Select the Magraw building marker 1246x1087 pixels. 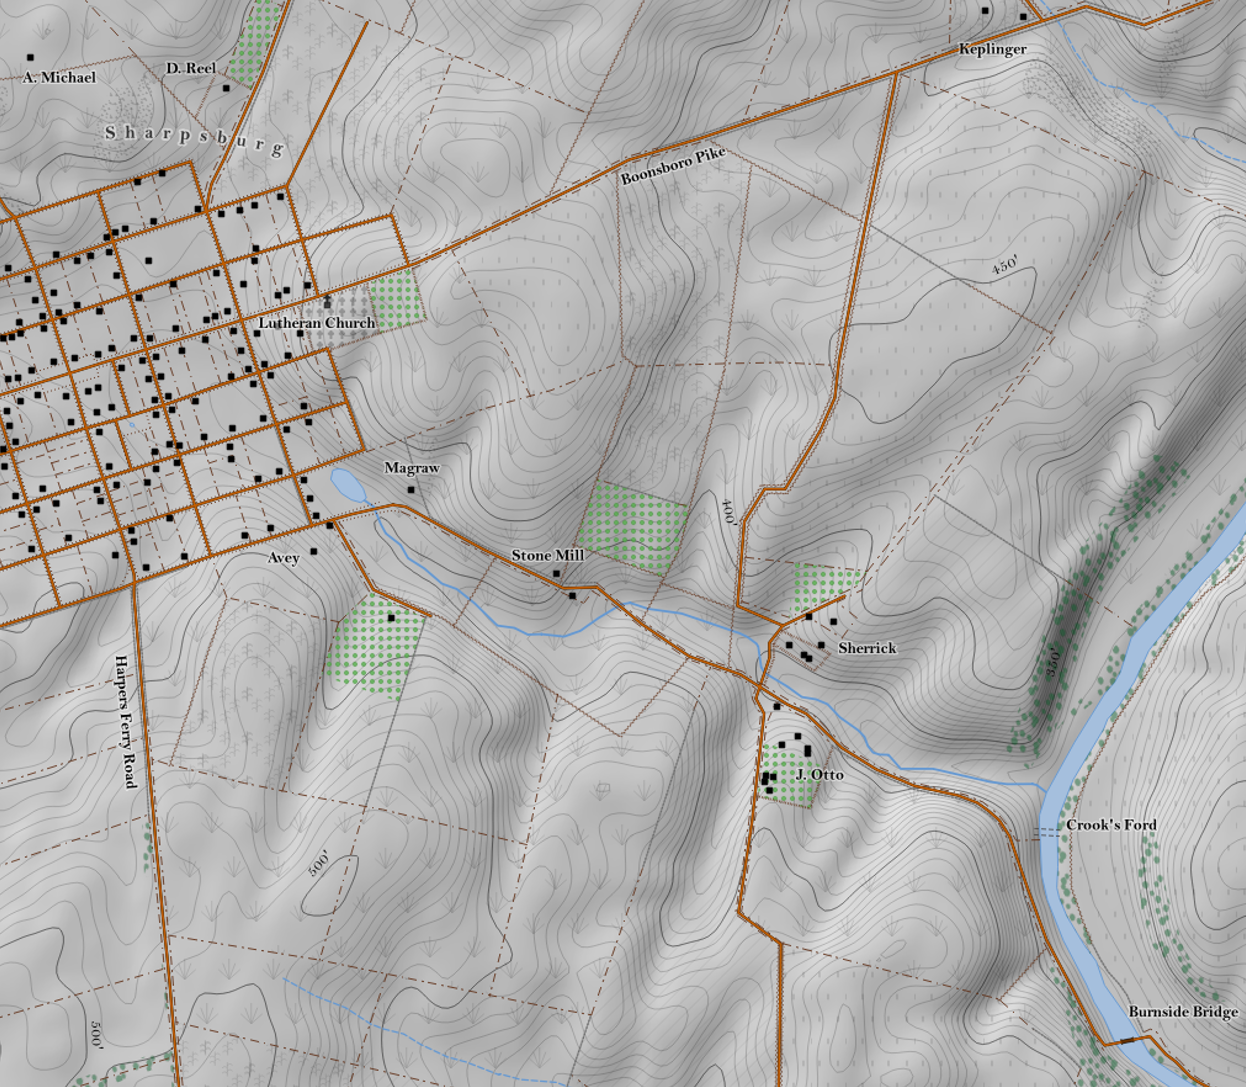click(411, 490)
